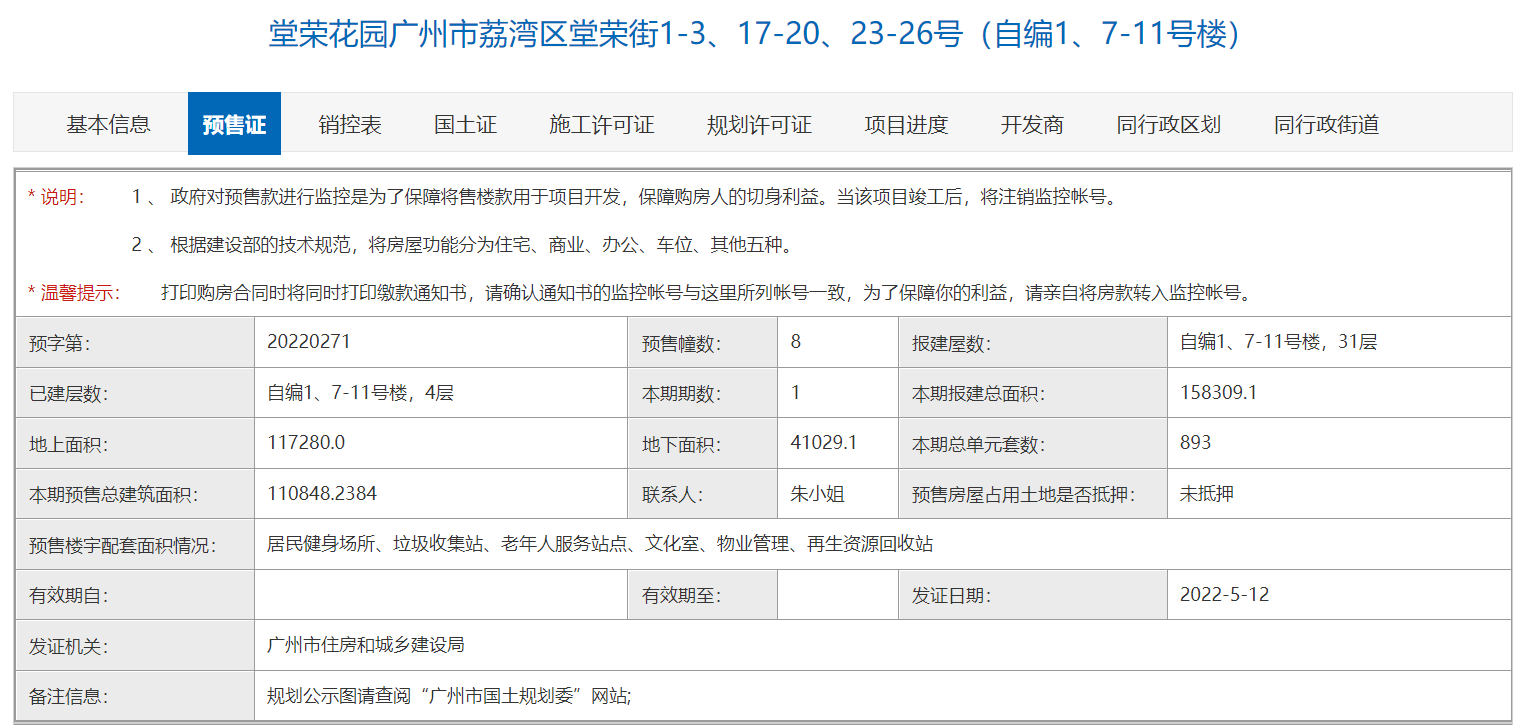Click the 打印购房合同 reminder sentence
The width and height of the screenshot is (1526, 725).
click(x=707, y=293)
